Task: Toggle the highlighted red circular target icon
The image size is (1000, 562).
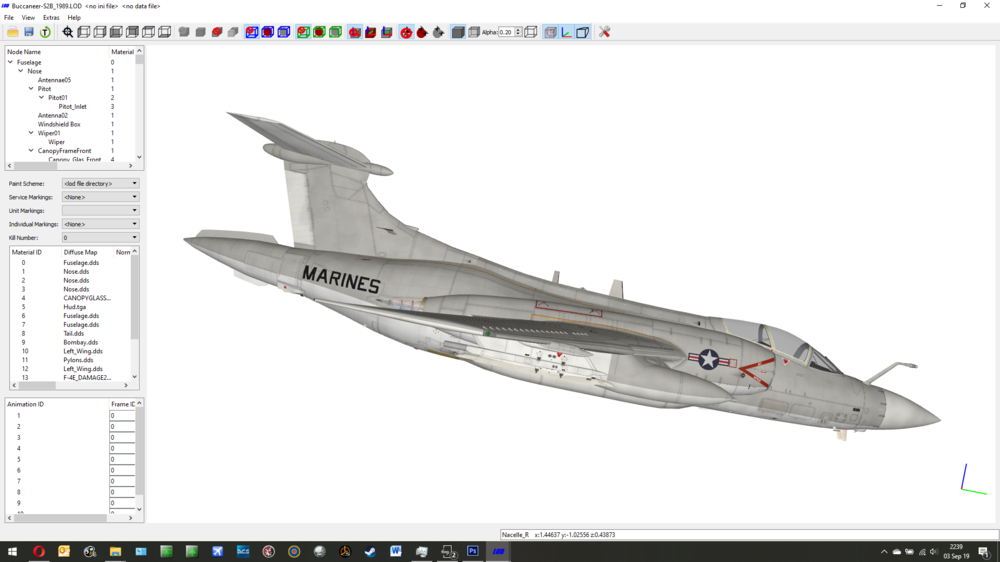Action: pos(406,32)
